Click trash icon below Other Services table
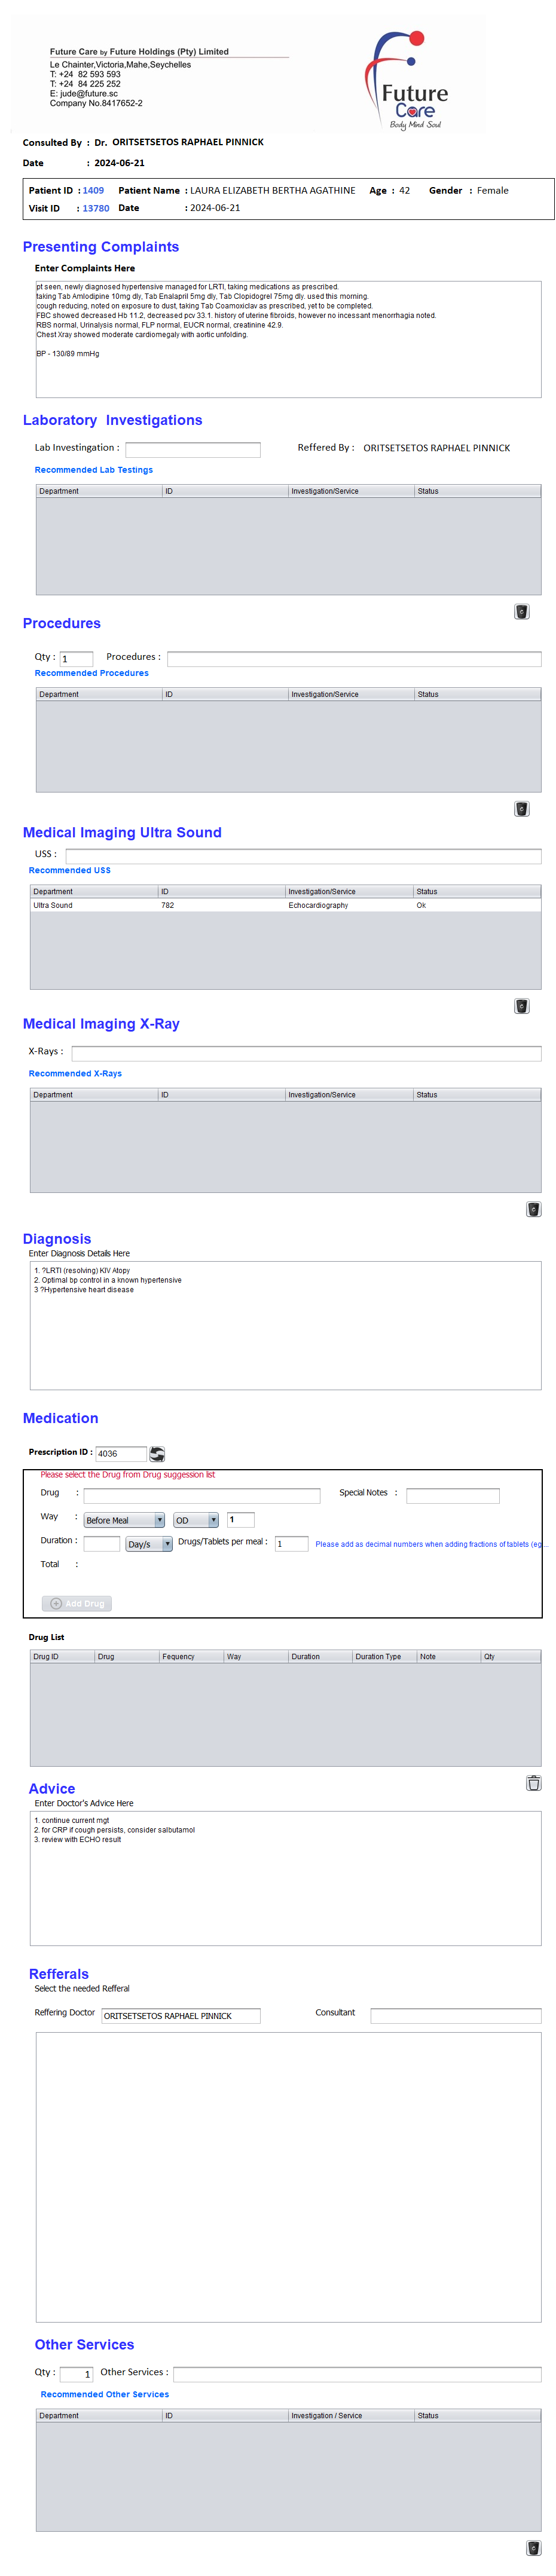Screen dimensions: 556x2576 (533, 2548)
